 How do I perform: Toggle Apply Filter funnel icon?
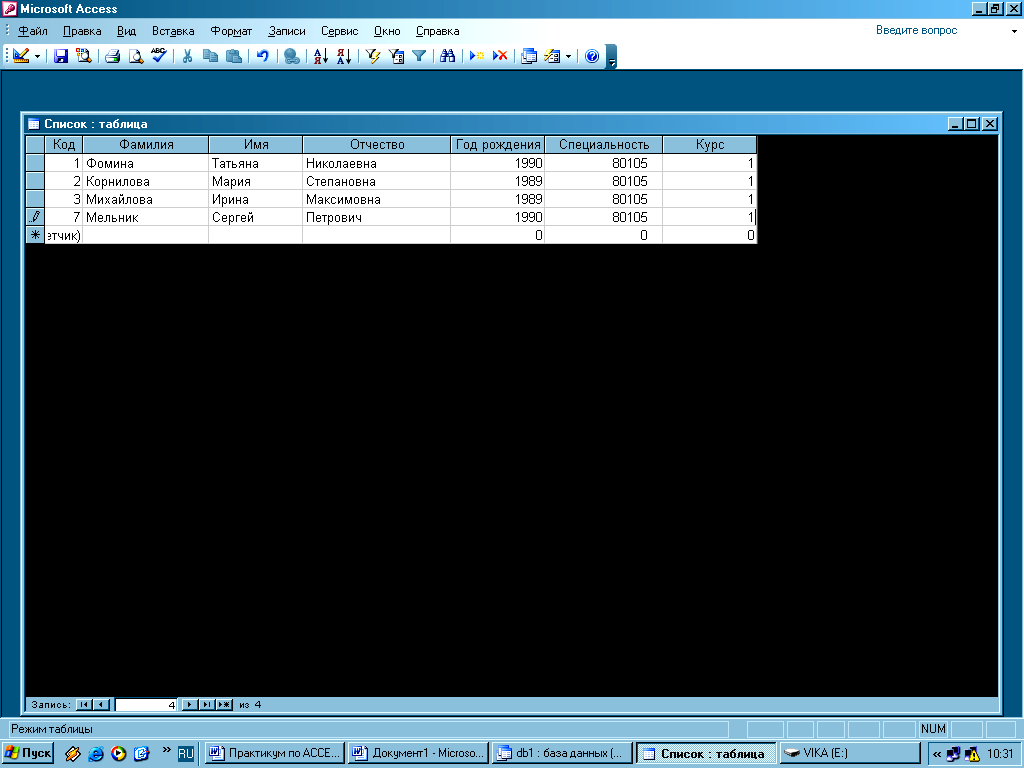pyautogui.click(x=419, y=56)
